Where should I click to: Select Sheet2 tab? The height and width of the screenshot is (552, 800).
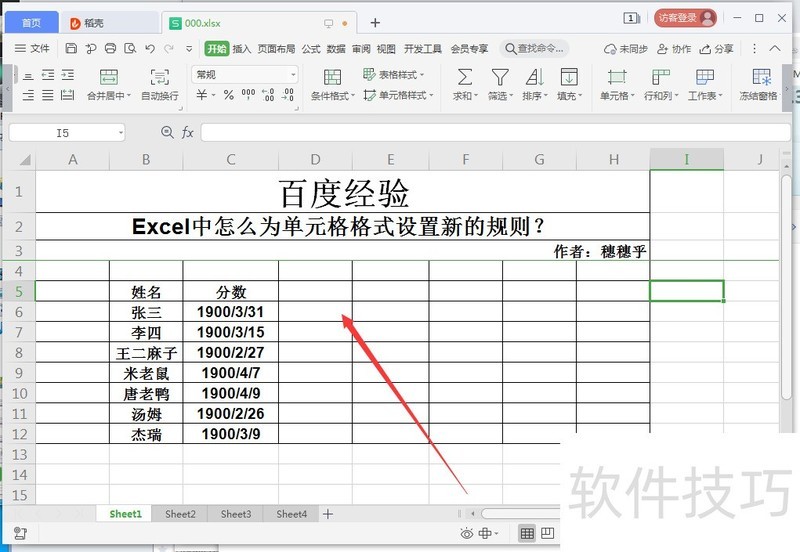(180, 514)
